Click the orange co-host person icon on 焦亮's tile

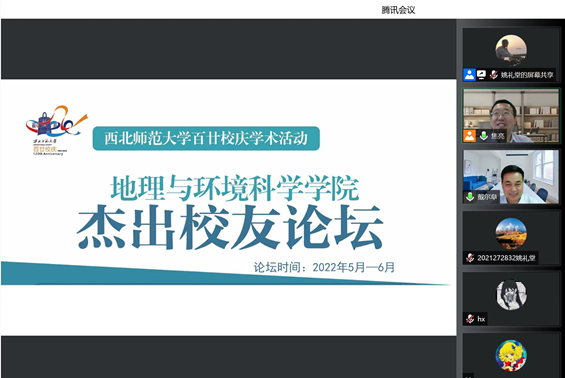coord(470,136)
